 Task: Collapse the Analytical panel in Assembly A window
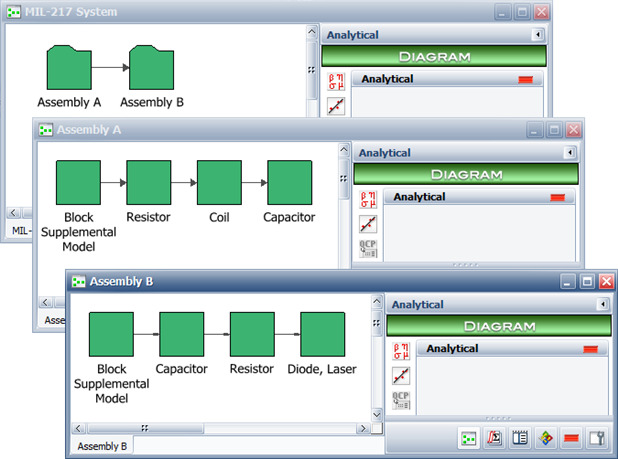coord(570,153)
